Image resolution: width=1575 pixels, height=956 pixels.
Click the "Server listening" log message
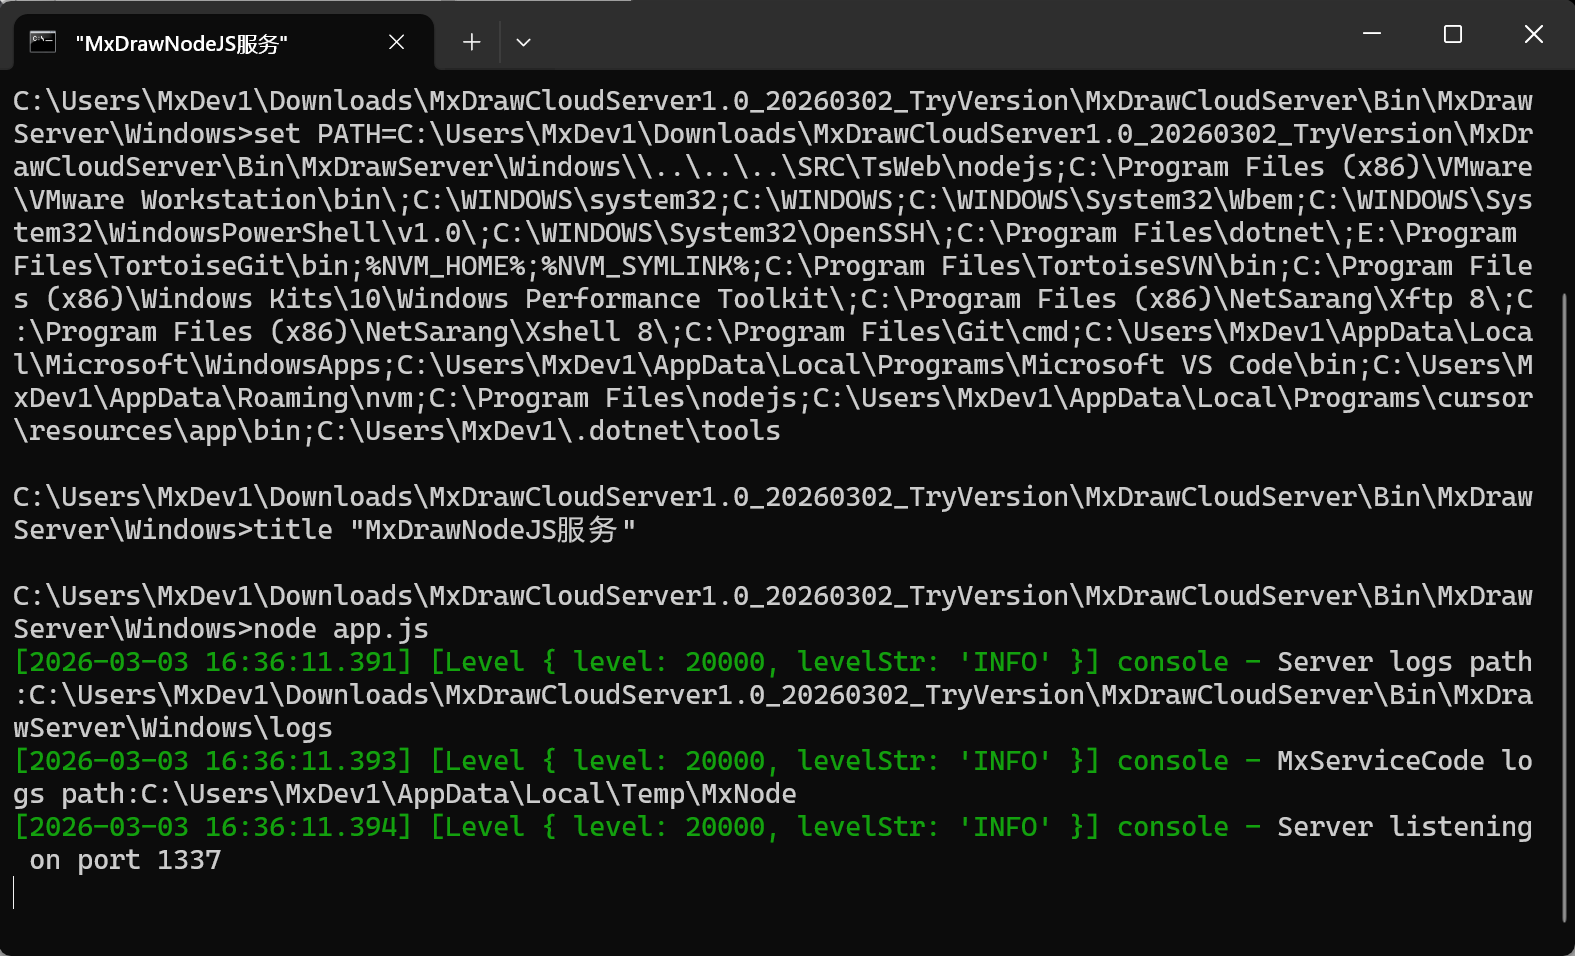[x=1404, y=827]
